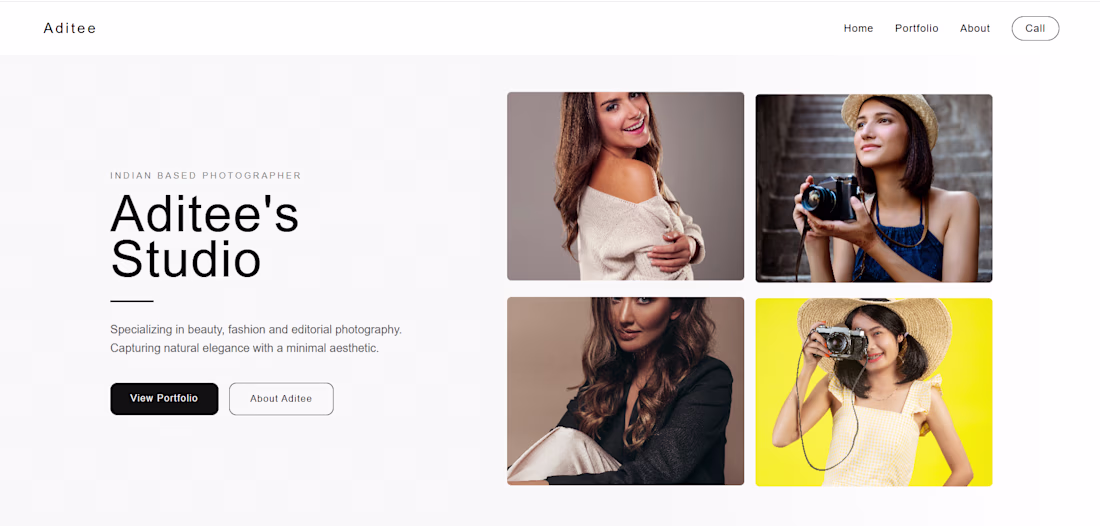This screenshot has height=526, width=1100.
Task: Click the wide straw hat in yellow photo
Action: [x=874, y=328]
